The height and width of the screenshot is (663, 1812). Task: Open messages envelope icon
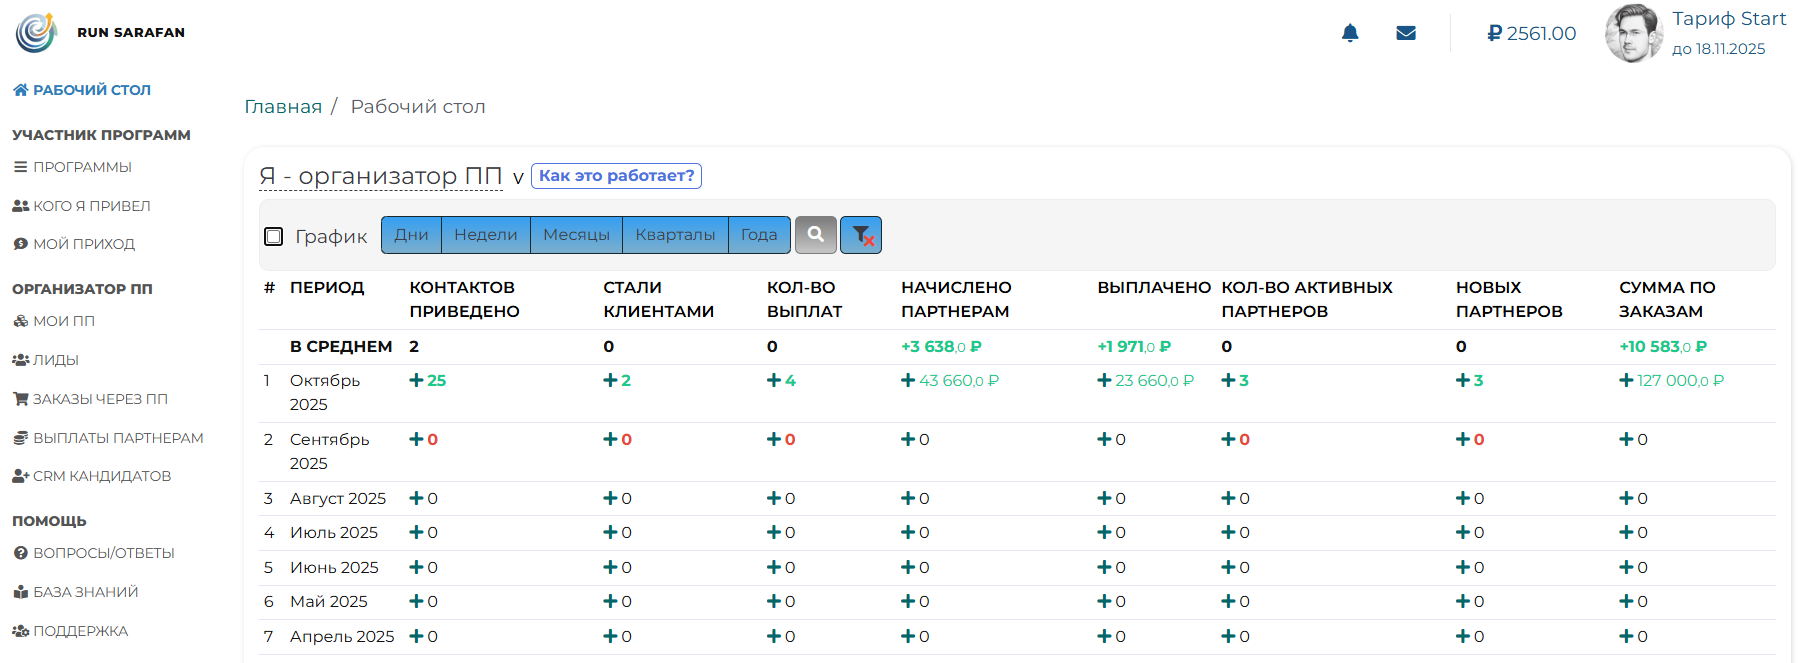pos(1406,33)
